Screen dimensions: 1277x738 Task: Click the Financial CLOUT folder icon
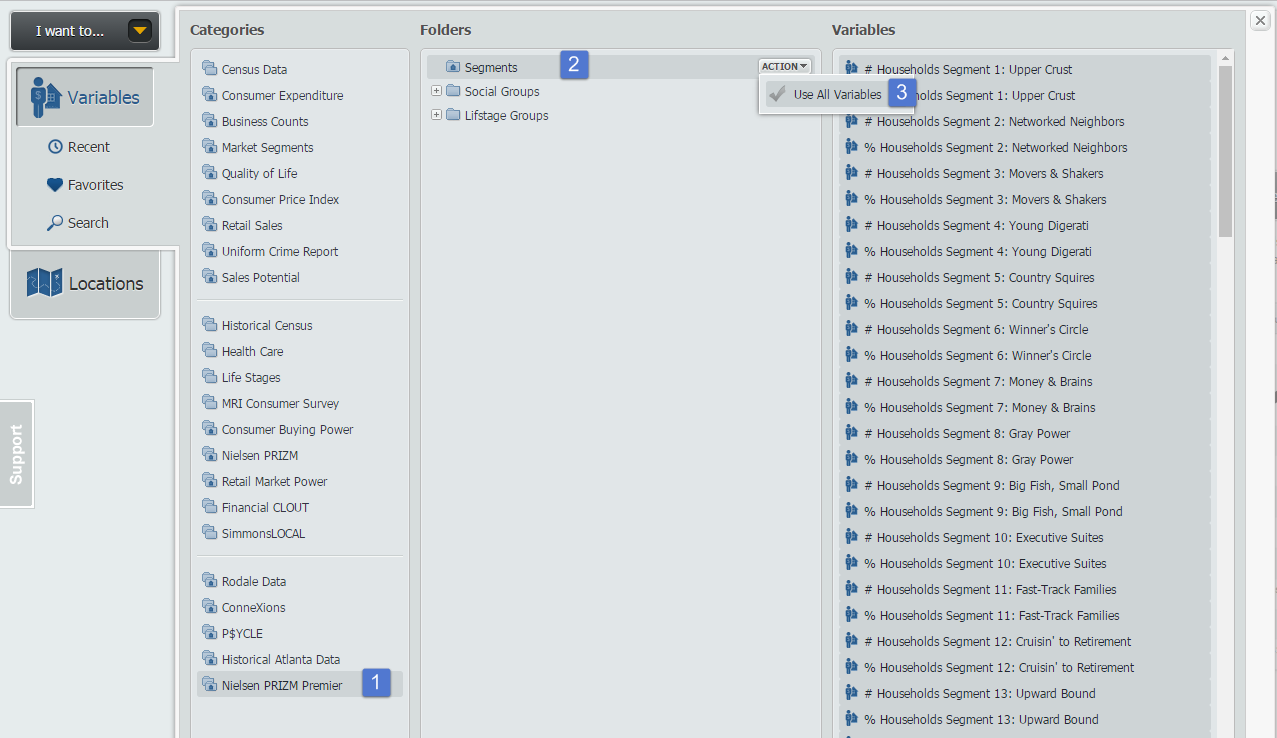pyautogui.click(x=209, y=506)
